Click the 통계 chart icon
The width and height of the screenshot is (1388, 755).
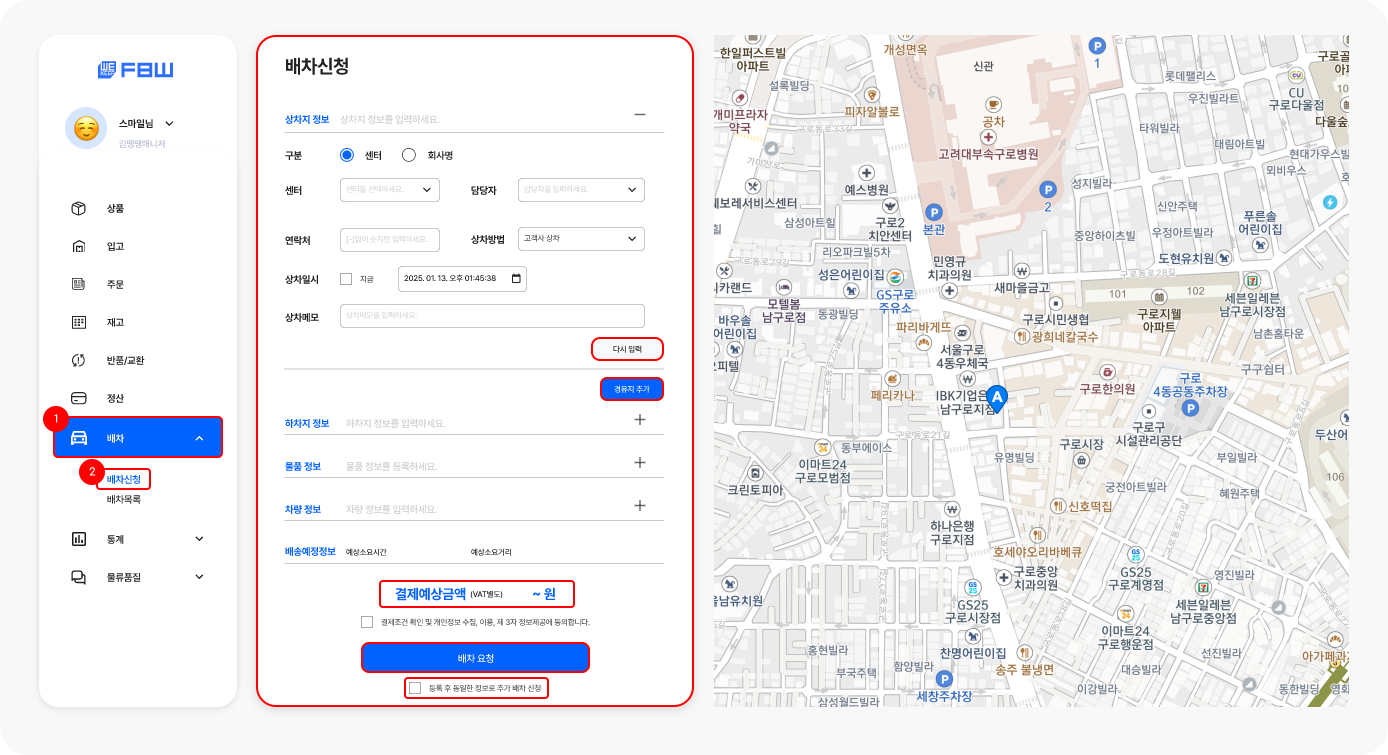pos(78,539)
